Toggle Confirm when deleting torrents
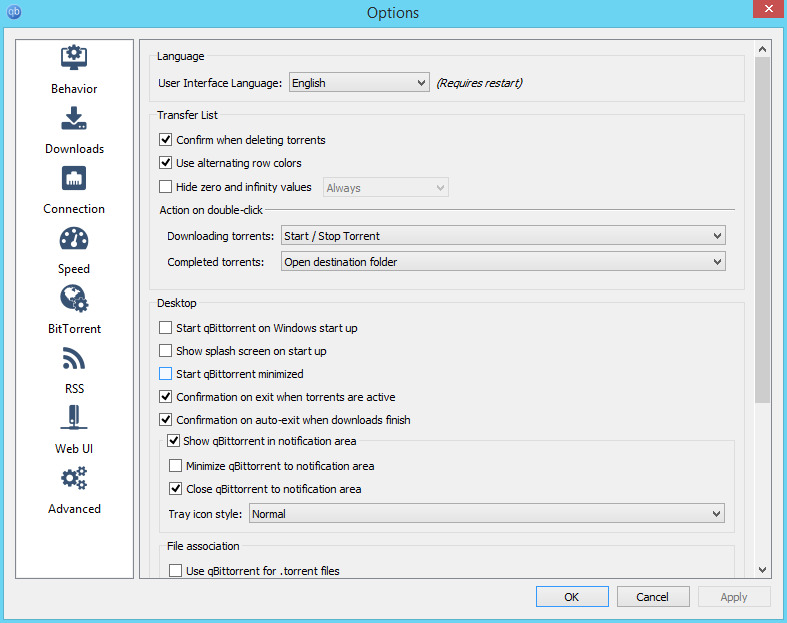Image resolution: width=787 pixels, height=623 pixels. (x=166, y=140)
